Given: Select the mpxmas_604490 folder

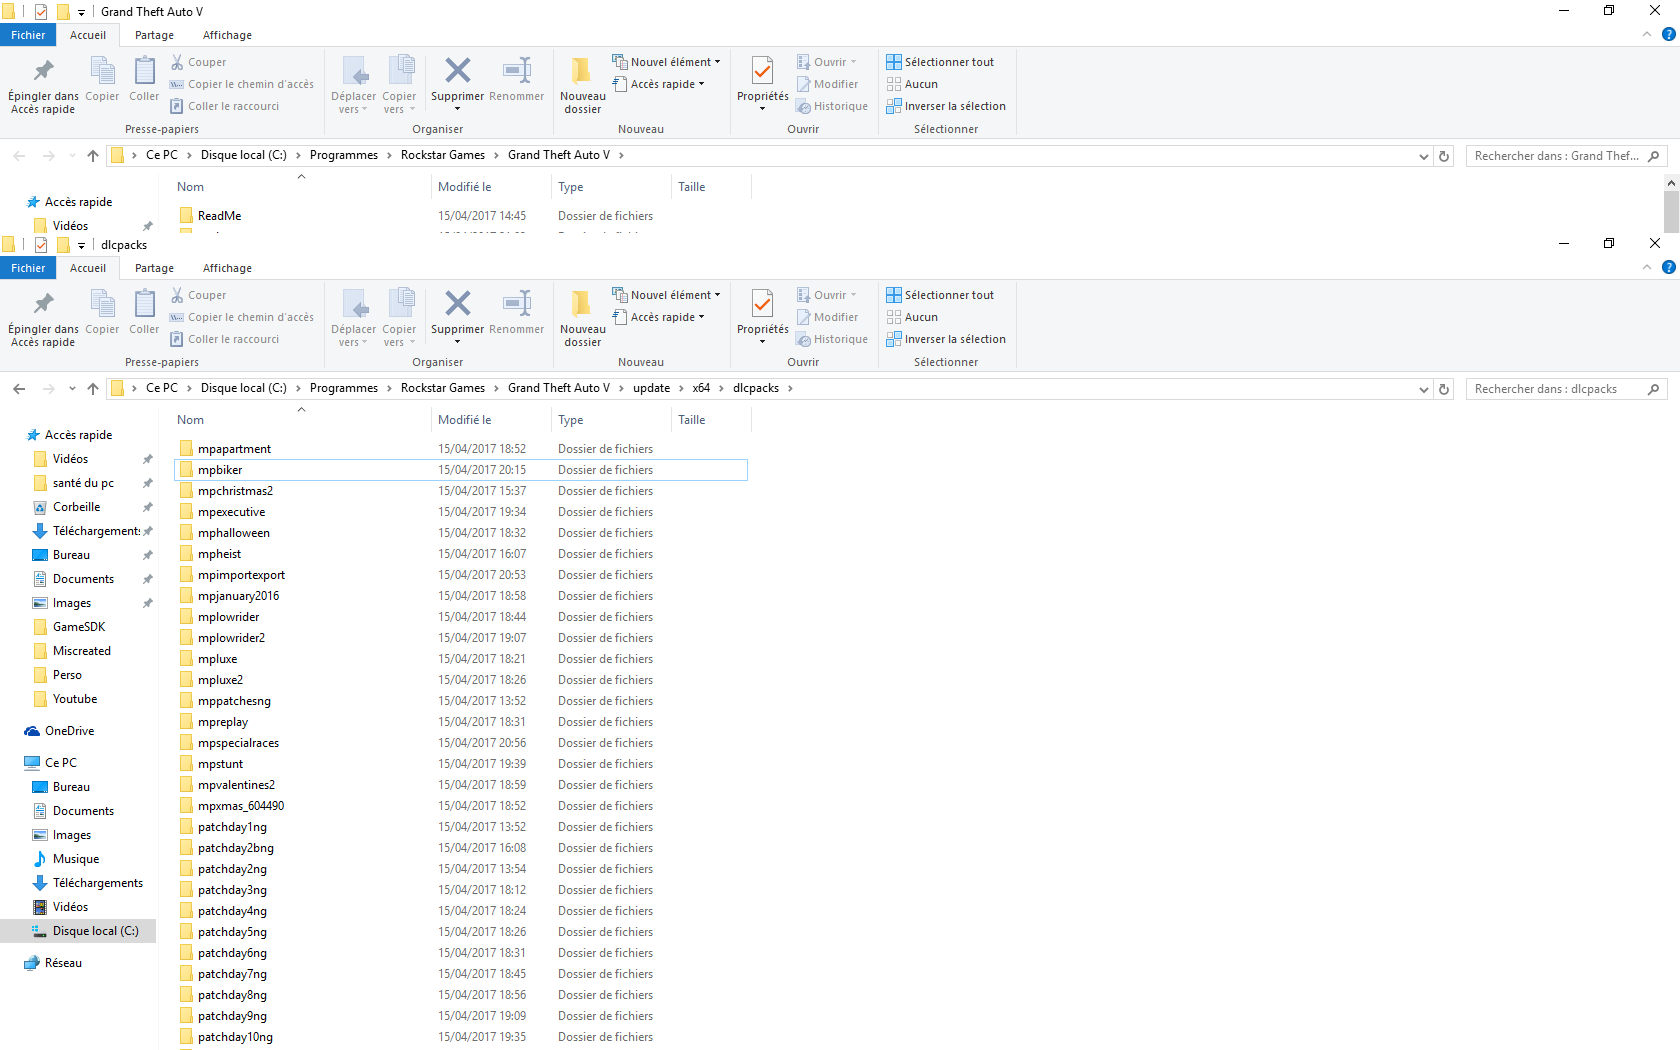Looking at the screenshot, I should (461, 806).
